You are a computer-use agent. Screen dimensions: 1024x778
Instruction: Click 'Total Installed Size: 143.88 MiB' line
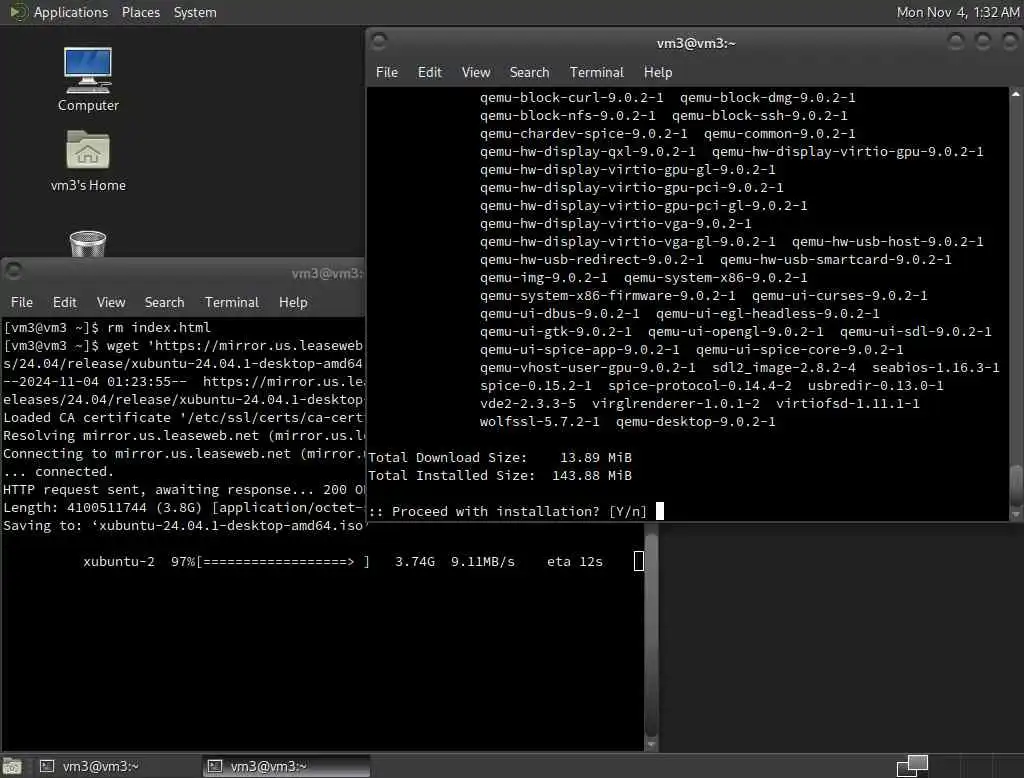click(500, 475)
